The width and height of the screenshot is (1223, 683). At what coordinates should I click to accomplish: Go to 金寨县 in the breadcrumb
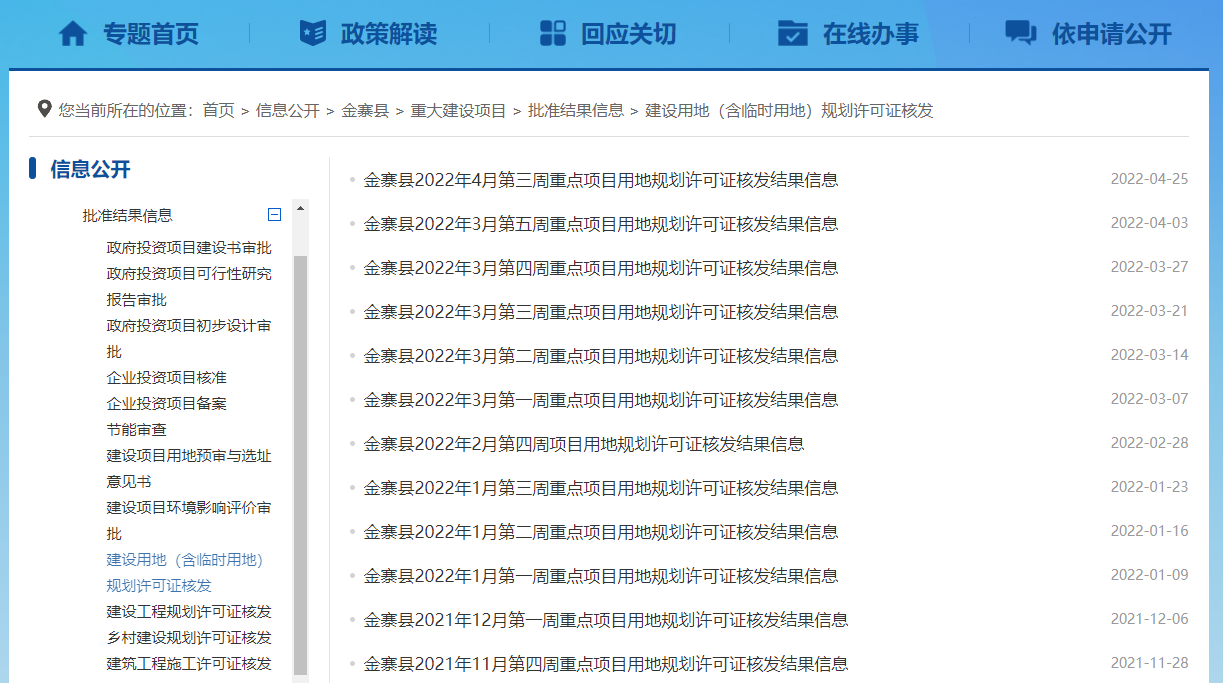[365, 110]
